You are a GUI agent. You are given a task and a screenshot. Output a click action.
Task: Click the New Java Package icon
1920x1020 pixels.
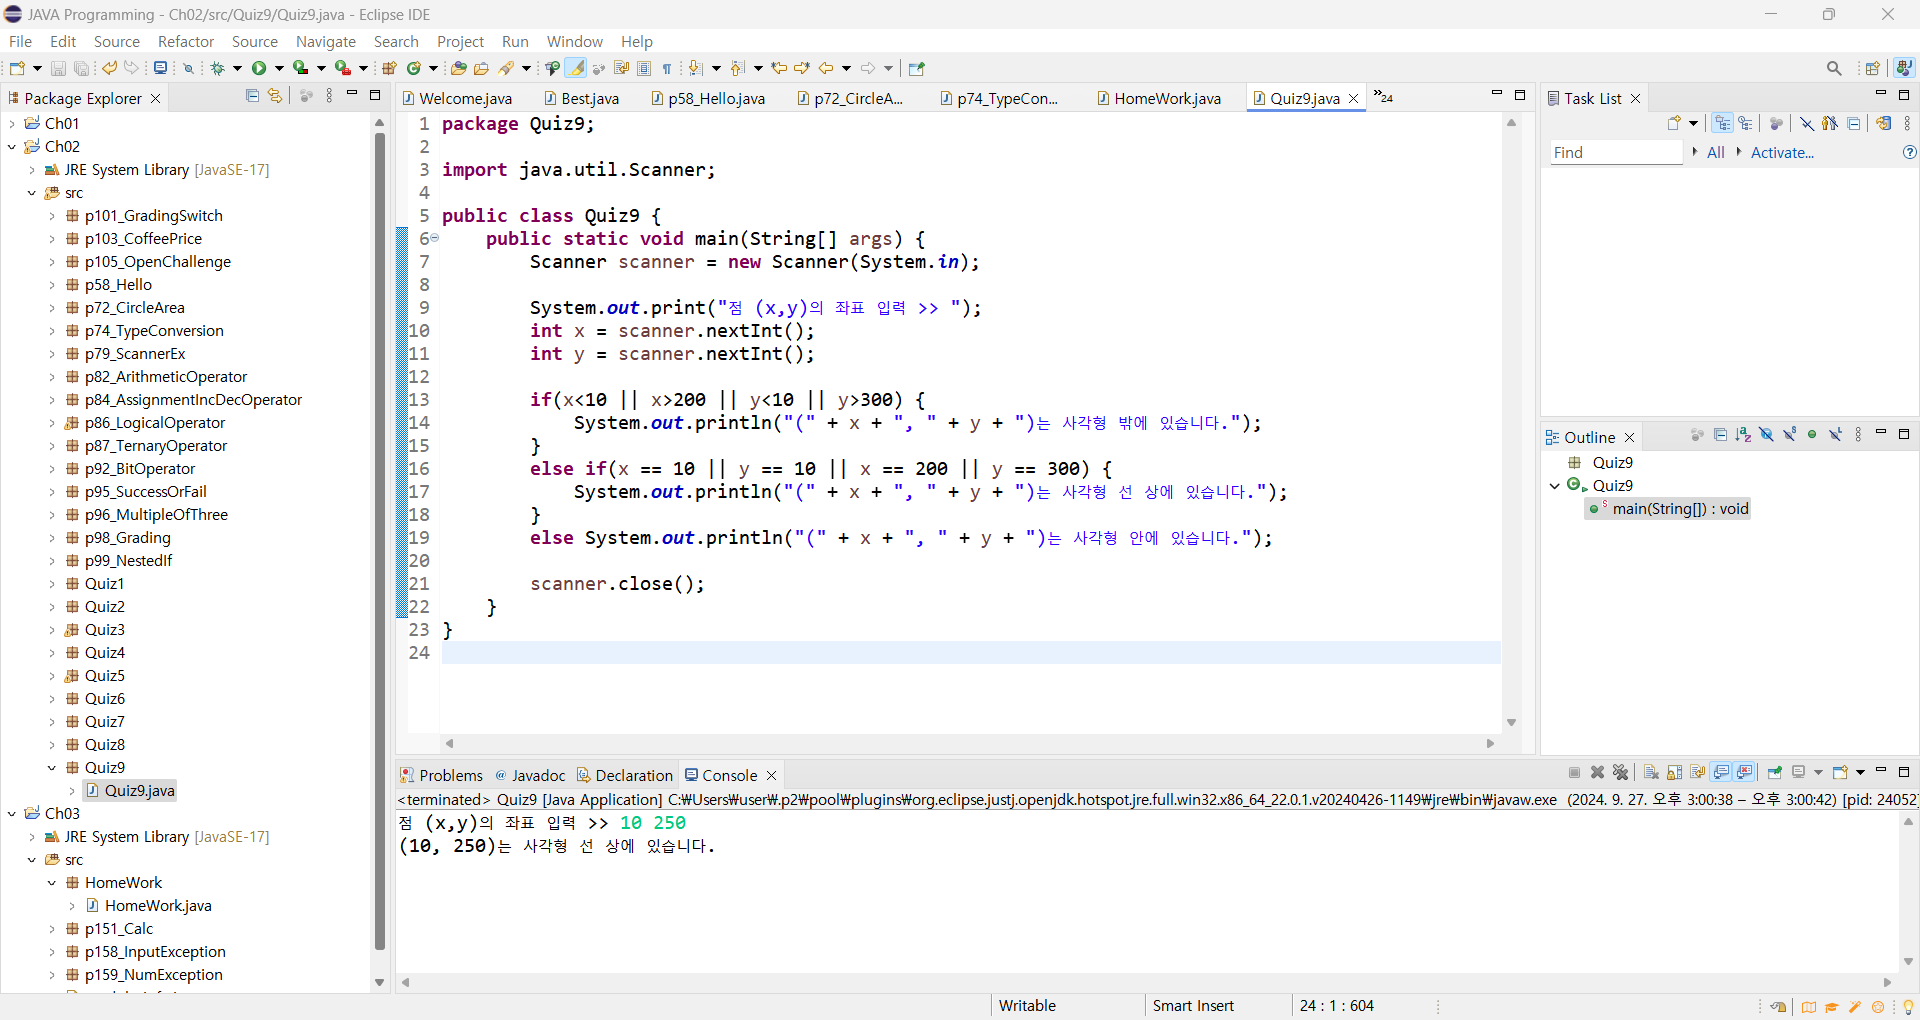[389, 68]
